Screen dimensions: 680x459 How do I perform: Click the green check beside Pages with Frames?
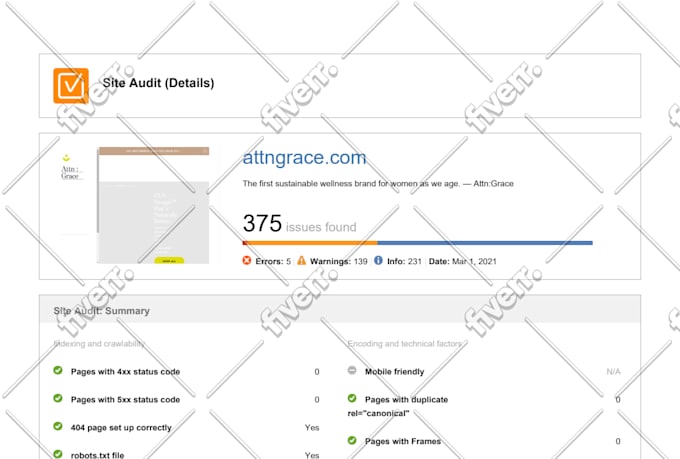(x=352, y=440)
